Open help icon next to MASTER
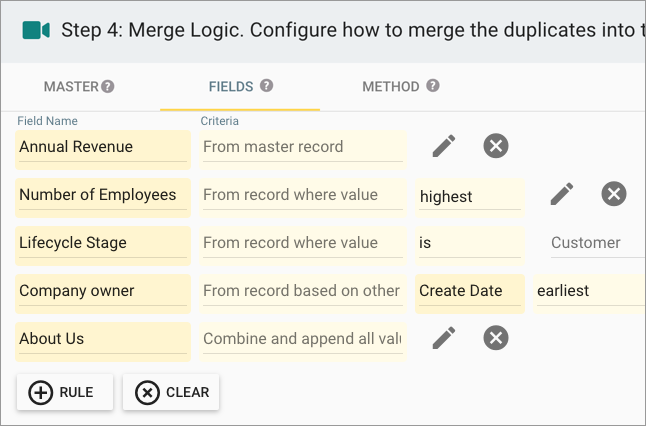 click(x=108, y=87)
